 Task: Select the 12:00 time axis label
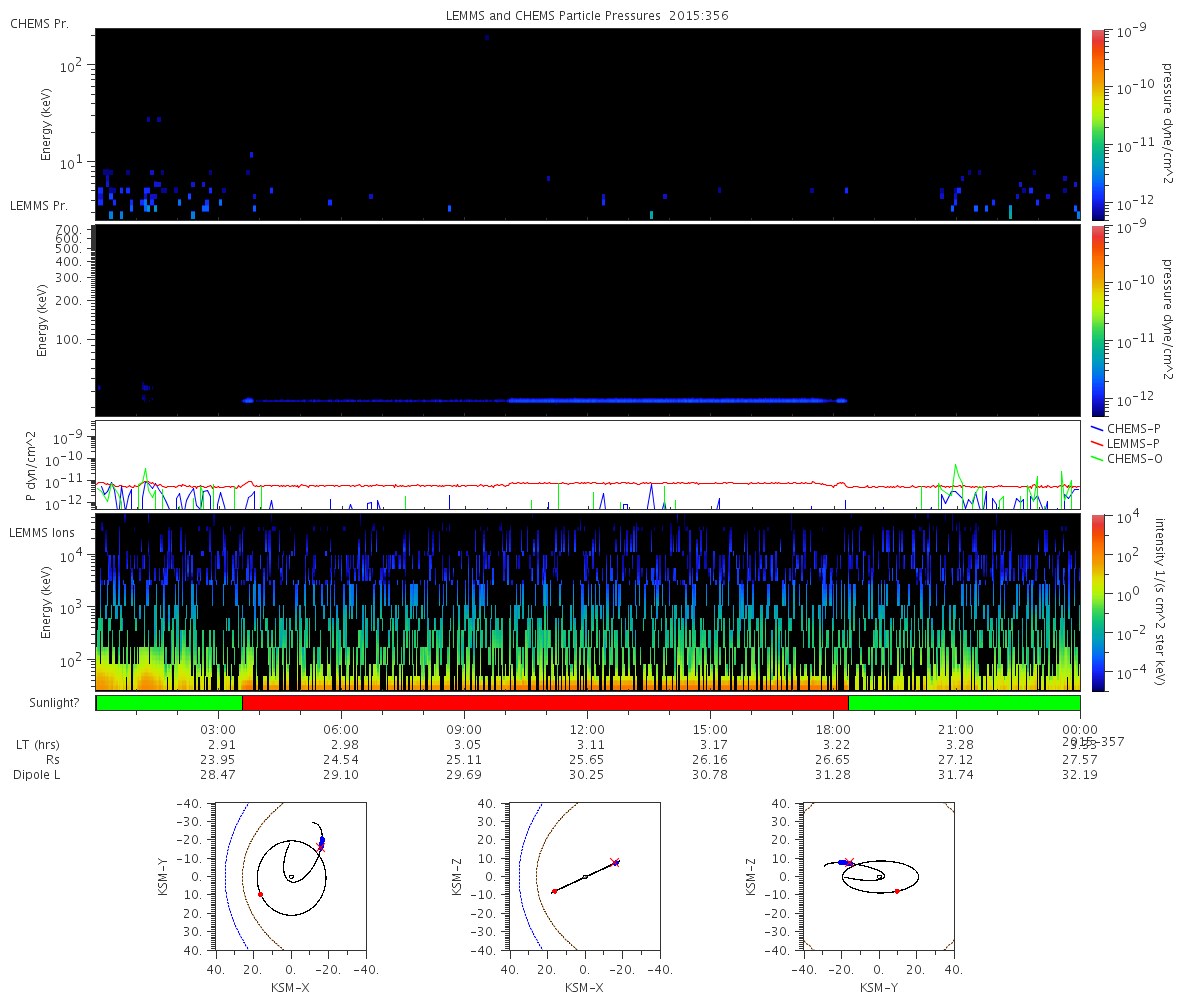click(x=587, y=730)
